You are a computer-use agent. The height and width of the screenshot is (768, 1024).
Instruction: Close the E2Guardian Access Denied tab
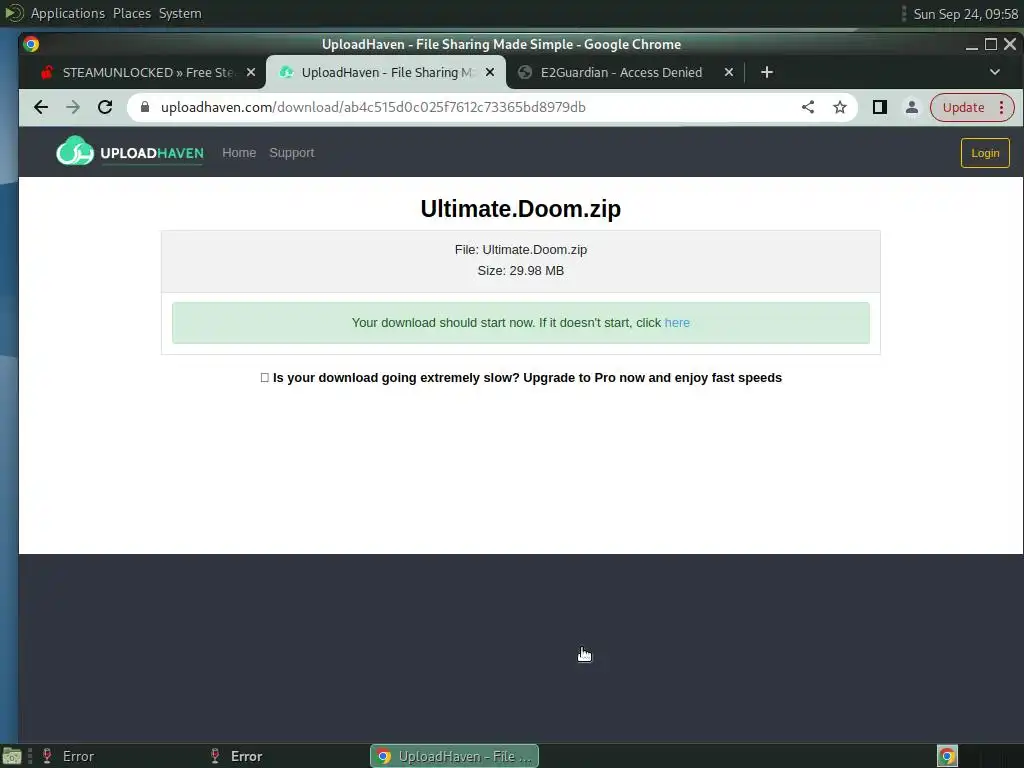point(729,72)
